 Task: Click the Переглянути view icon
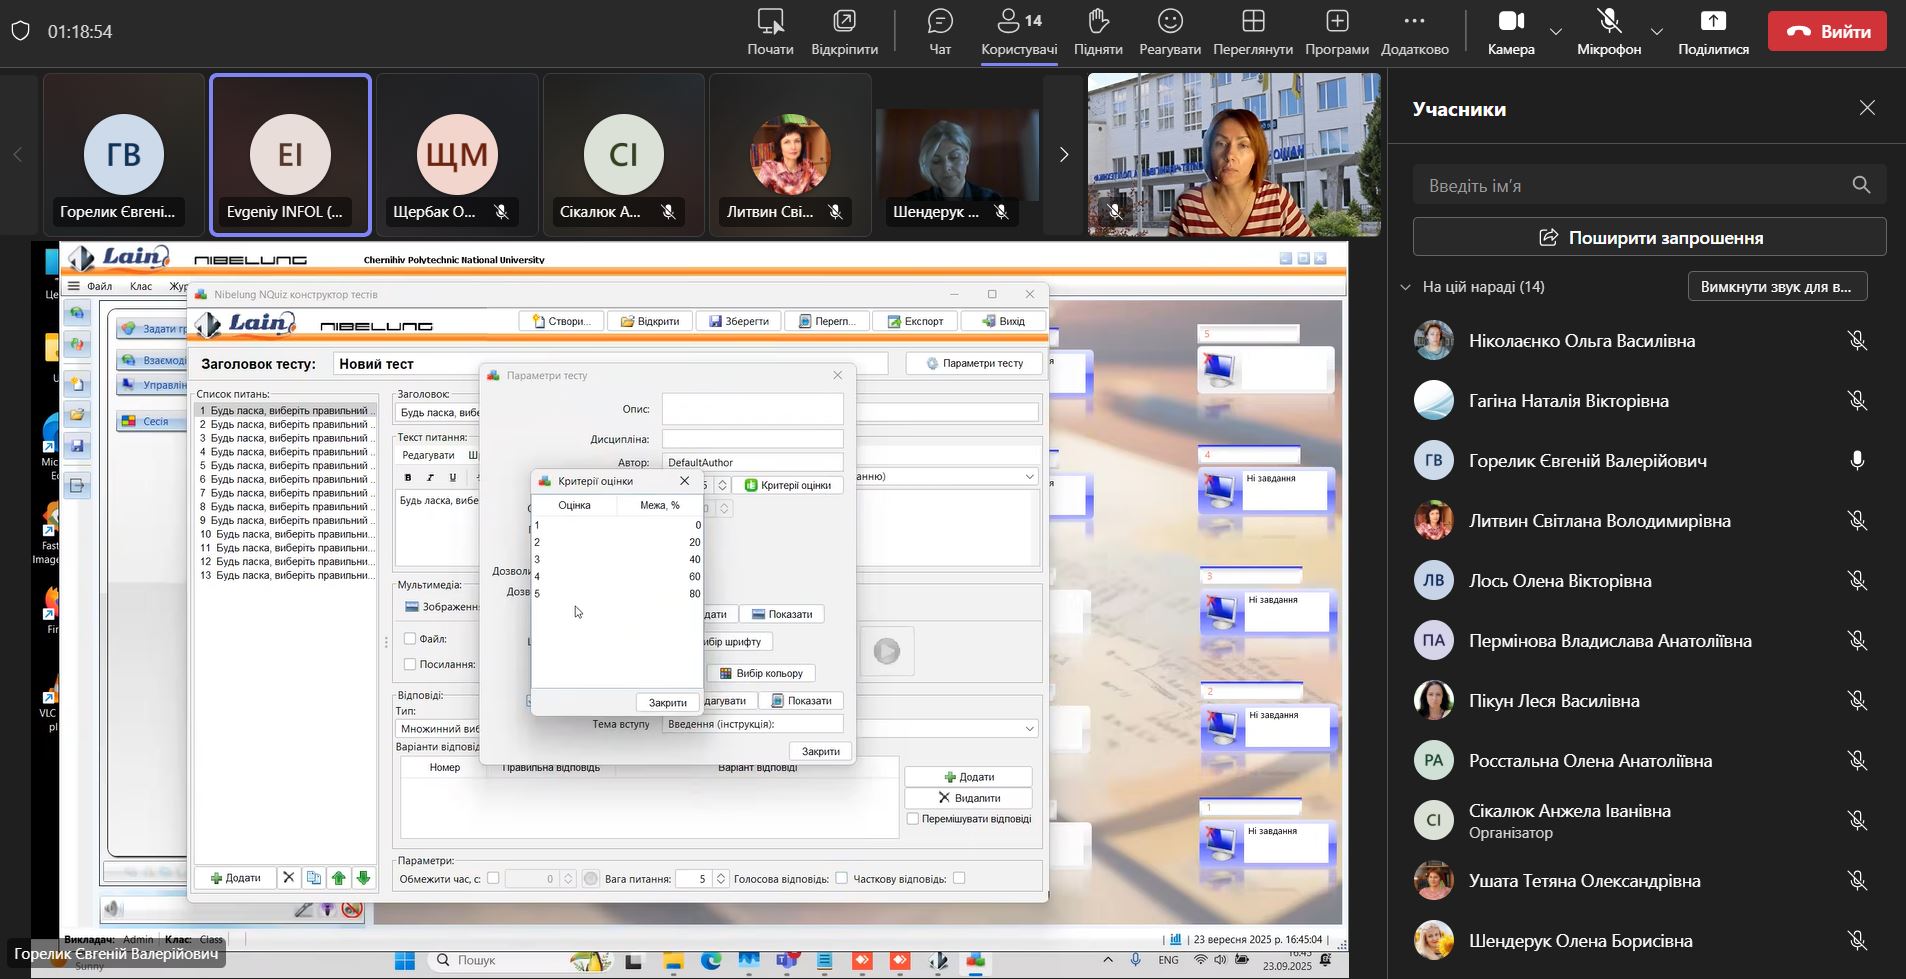click(1252, 31)
